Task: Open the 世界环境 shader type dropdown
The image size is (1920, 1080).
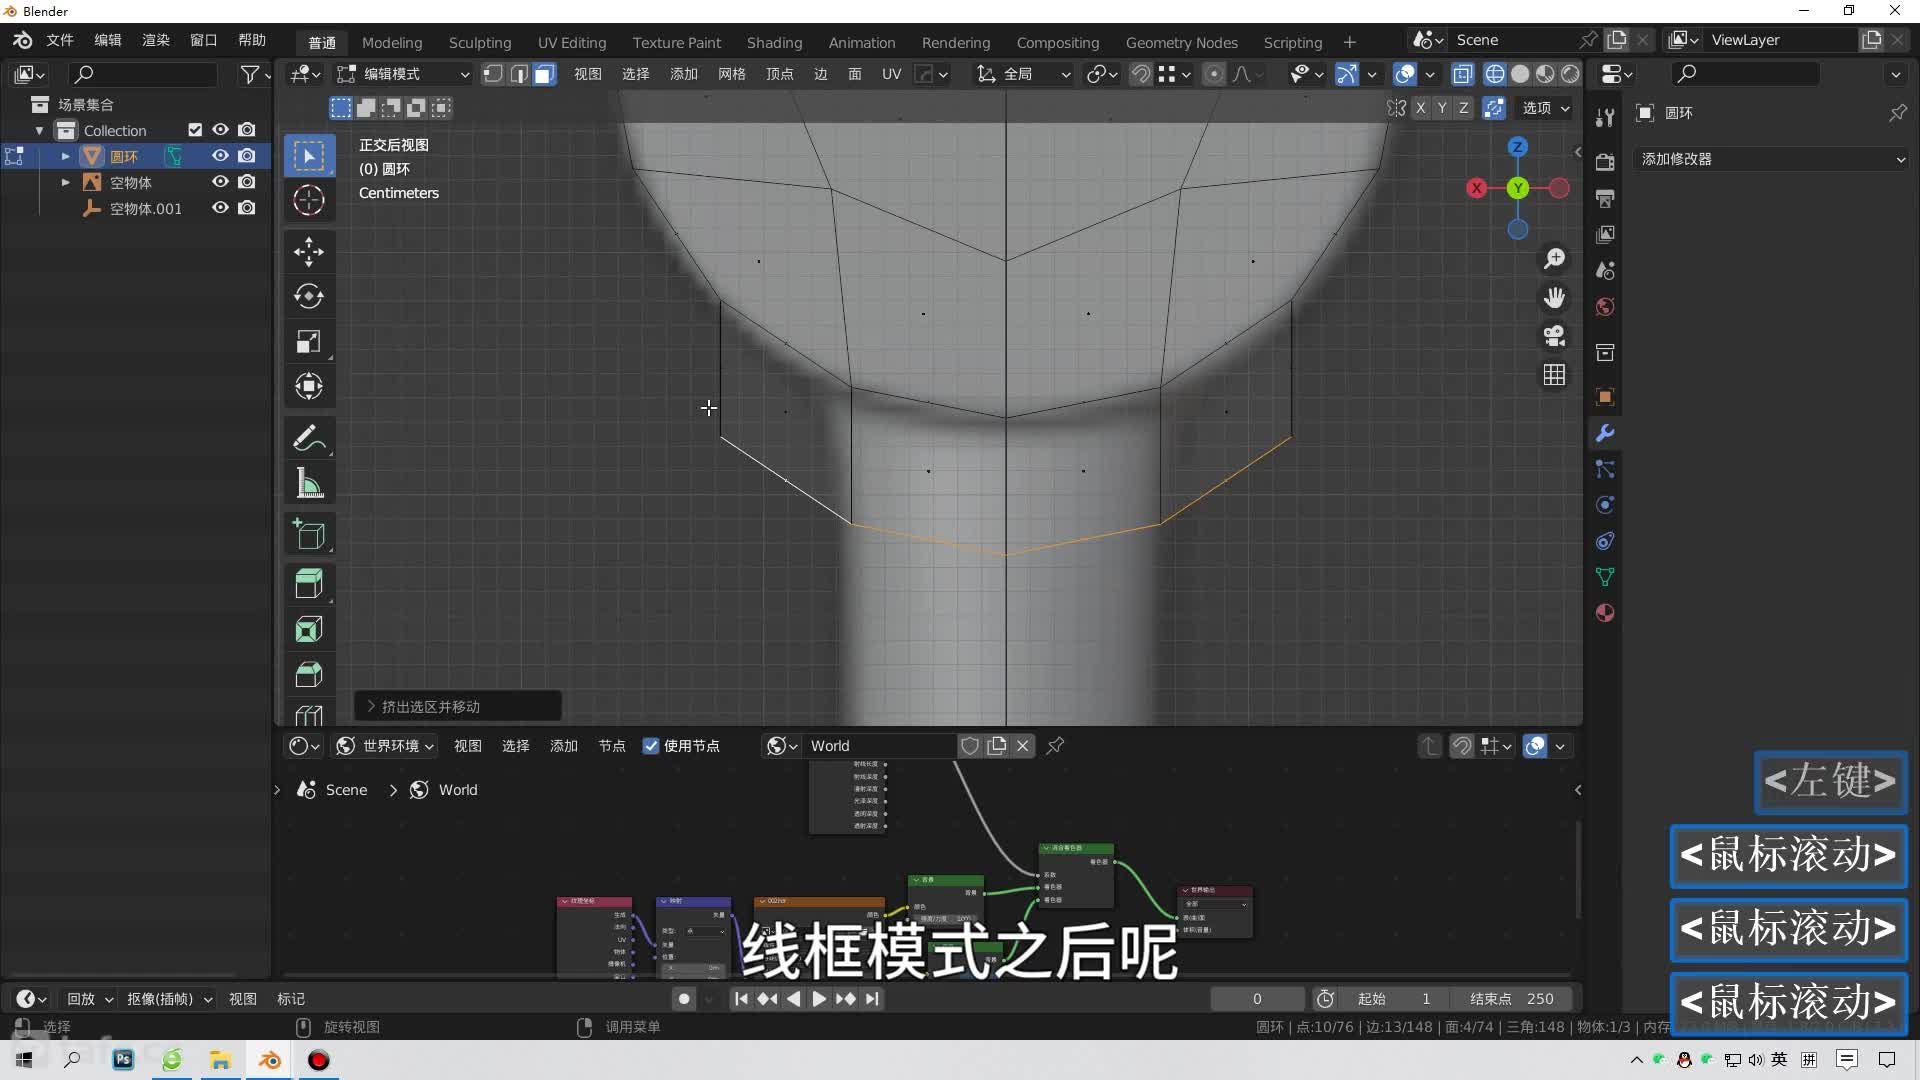Action: pos(386,746)
